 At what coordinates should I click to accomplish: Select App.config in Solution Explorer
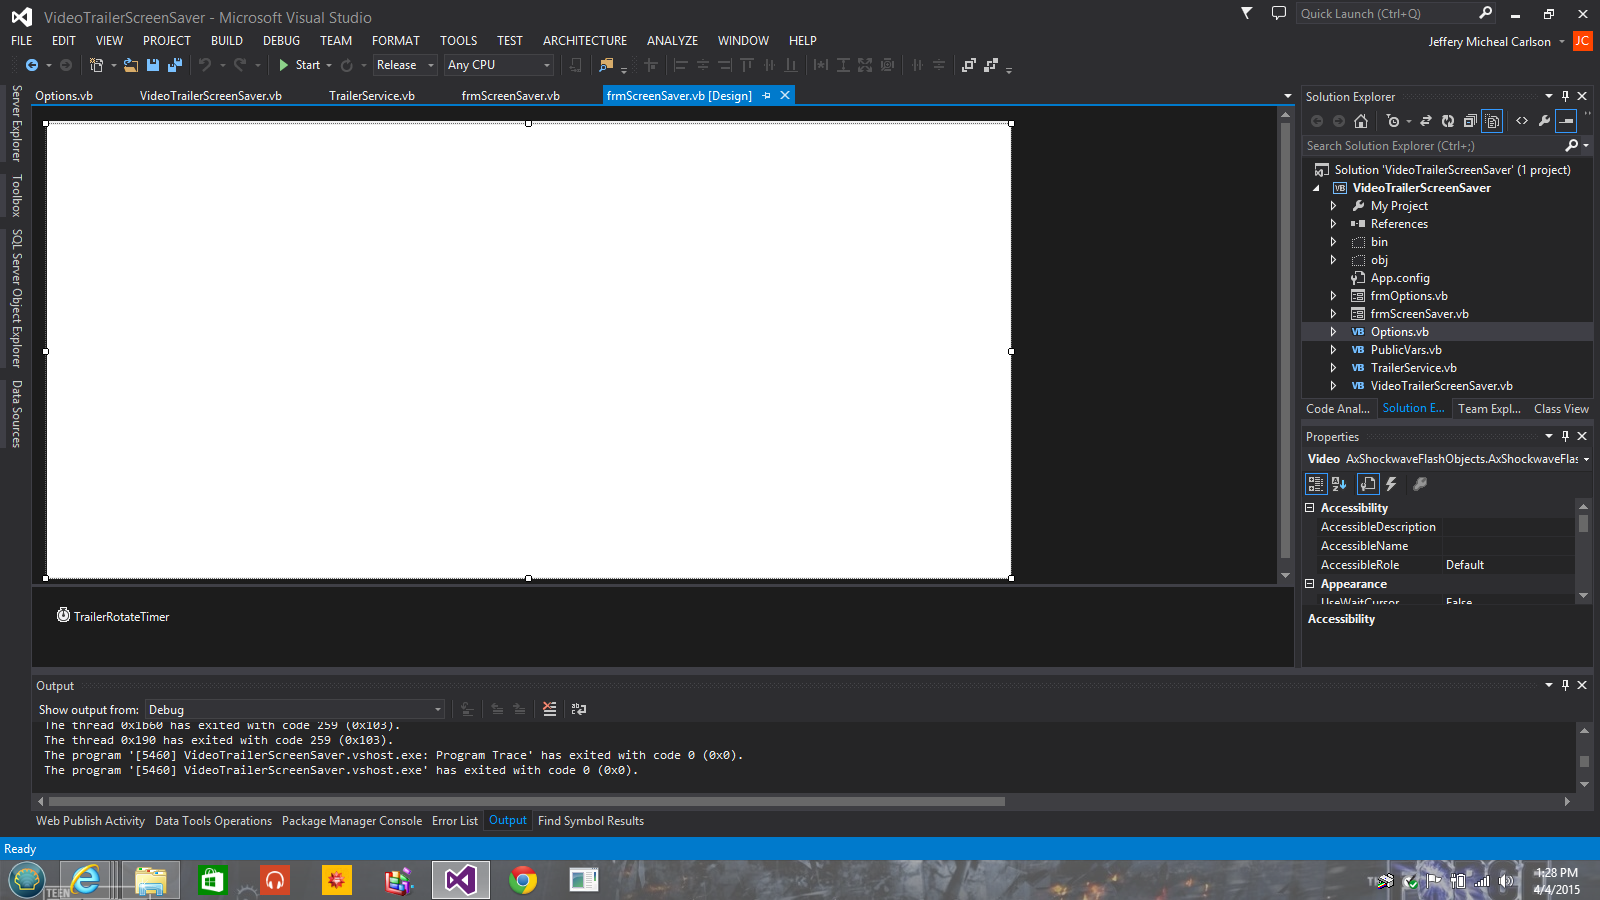[x=1400, y=278]
